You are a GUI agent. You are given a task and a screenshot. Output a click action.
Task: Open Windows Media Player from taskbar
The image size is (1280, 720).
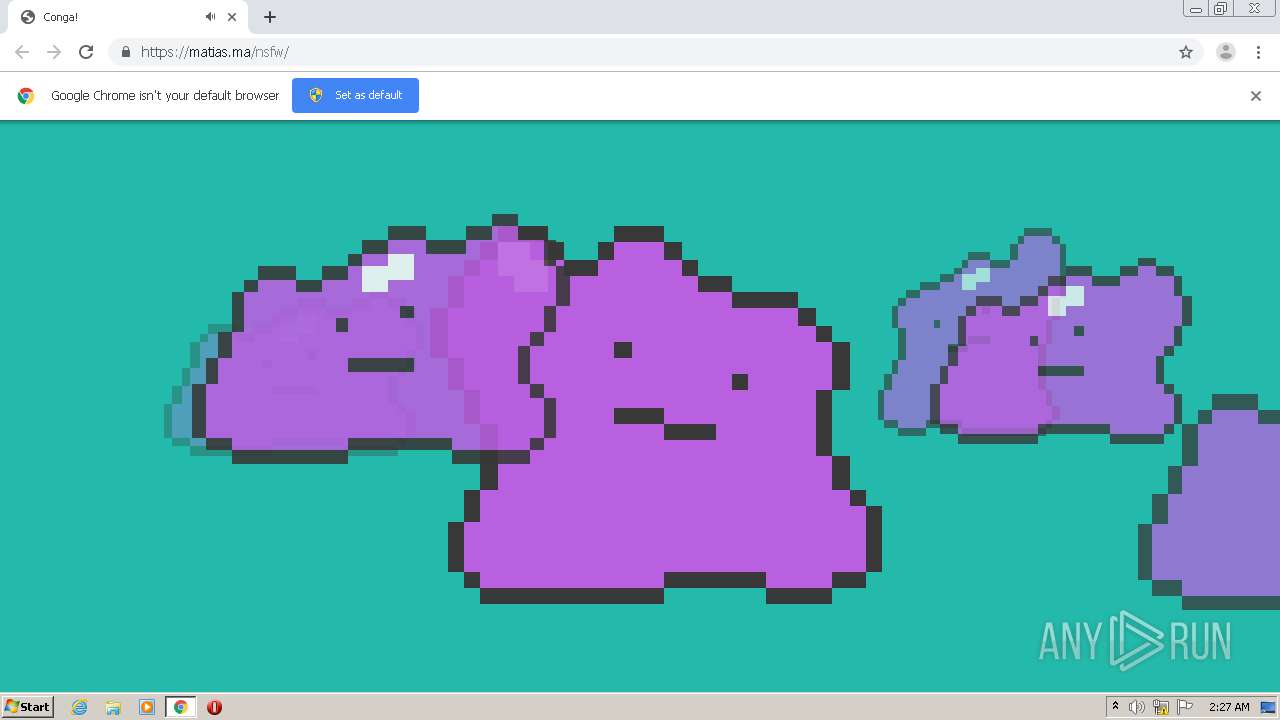(x=147, y=707)
